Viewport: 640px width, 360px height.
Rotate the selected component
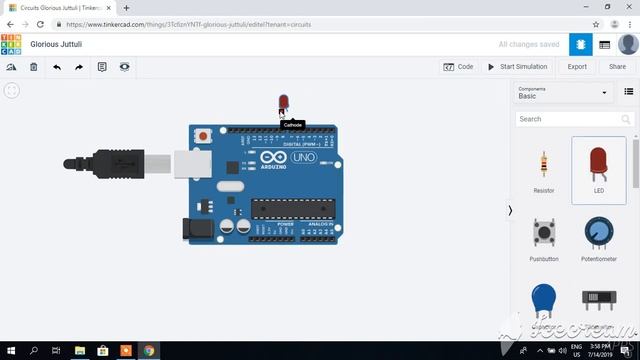click(11, 67)
